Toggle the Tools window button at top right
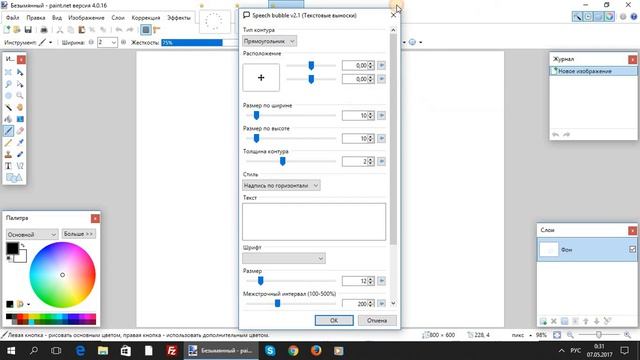 click(577, 17)
